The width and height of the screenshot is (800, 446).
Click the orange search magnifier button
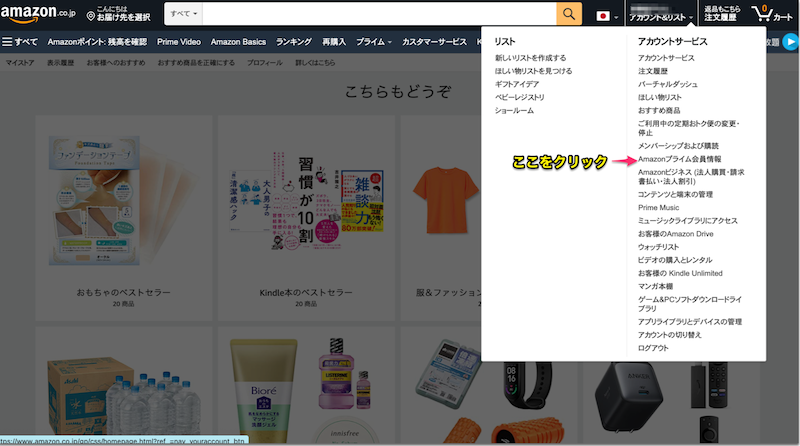pyautogui.click(x=569, y=14)
